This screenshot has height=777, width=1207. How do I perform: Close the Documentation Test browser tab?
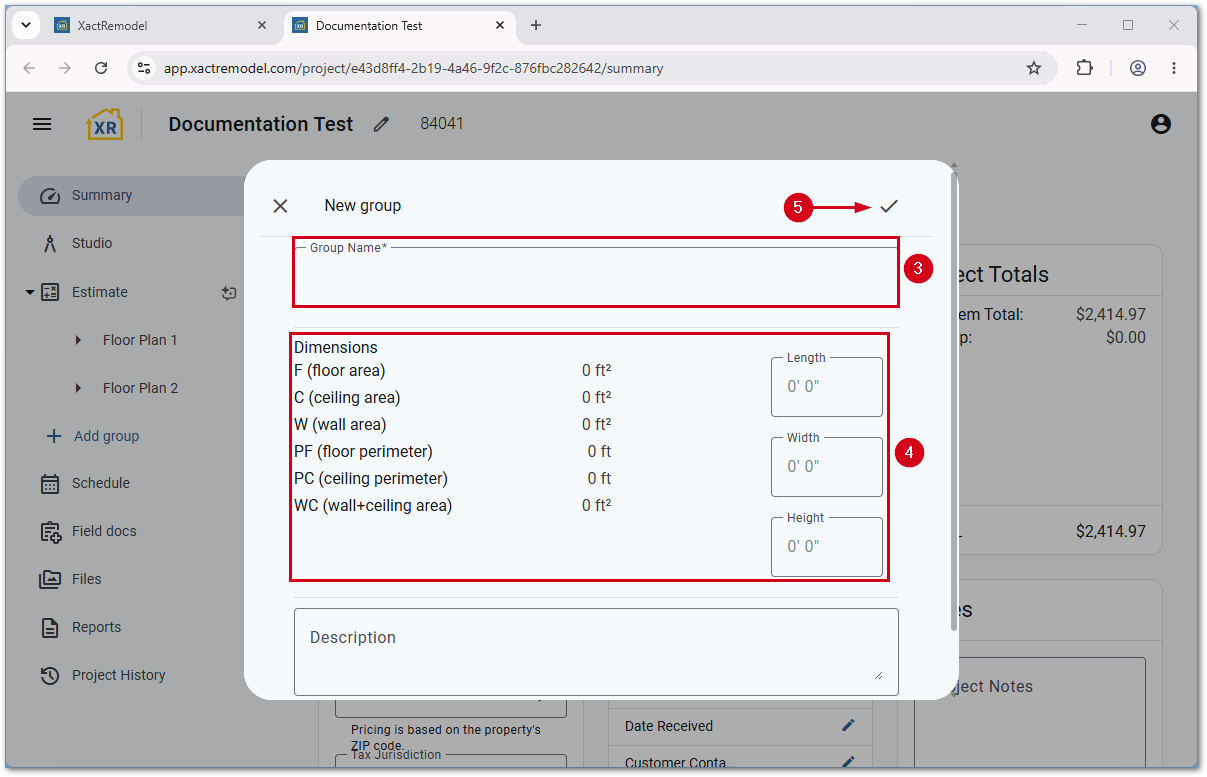(501, 26)
